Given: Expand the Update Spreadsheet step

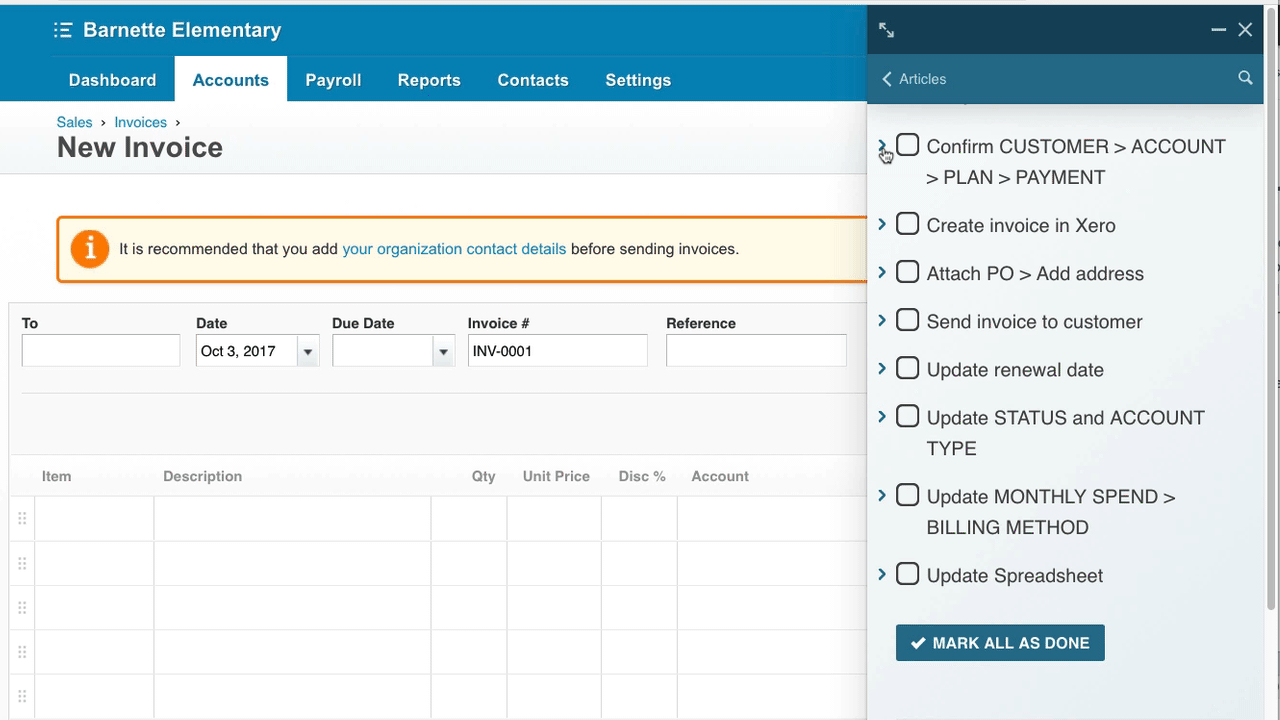Looking at the screenshot, I should pos(882,574).
